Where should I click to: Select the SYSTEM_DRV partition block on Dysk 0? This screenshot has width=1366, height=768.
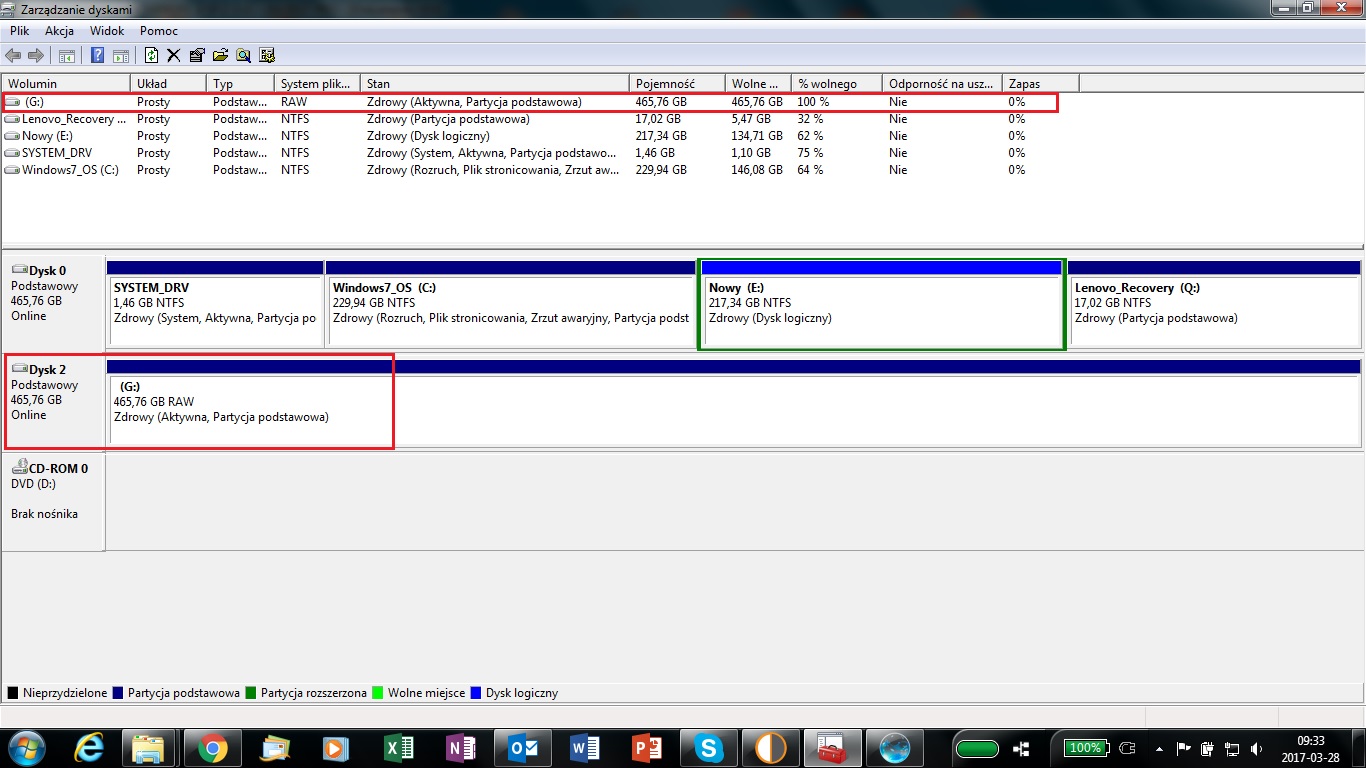tap(215, 304)
